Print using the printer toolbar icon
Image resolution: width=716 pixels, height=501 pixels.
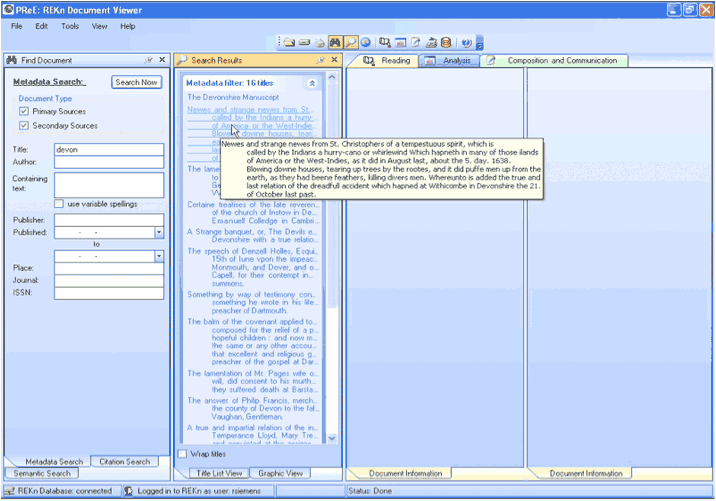tap(320, 43)
